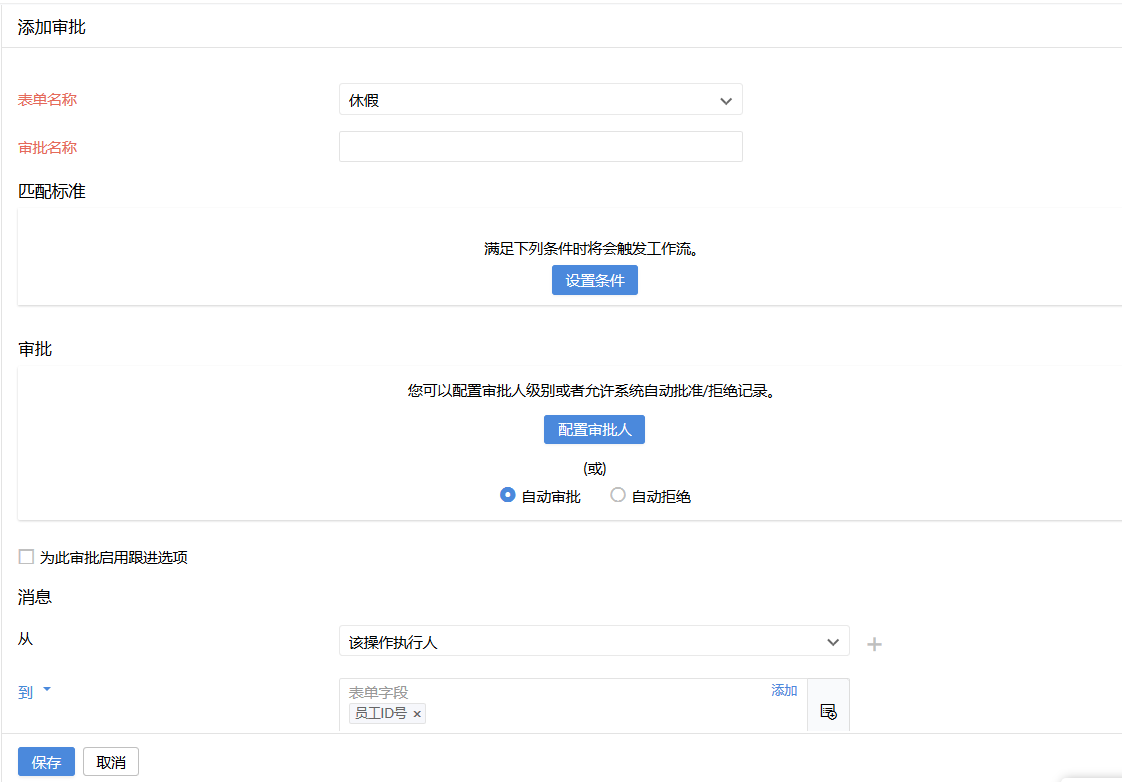Cancel using the 取消 button
The image size is (1122, 782).
click(110, 762)
